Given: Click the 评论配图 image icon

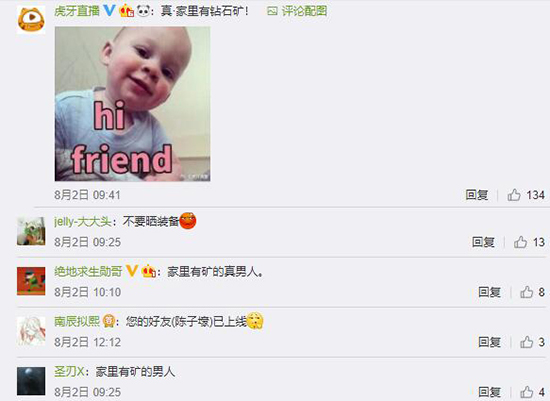Looking at the screenshot, I should [x=272, y=11].
